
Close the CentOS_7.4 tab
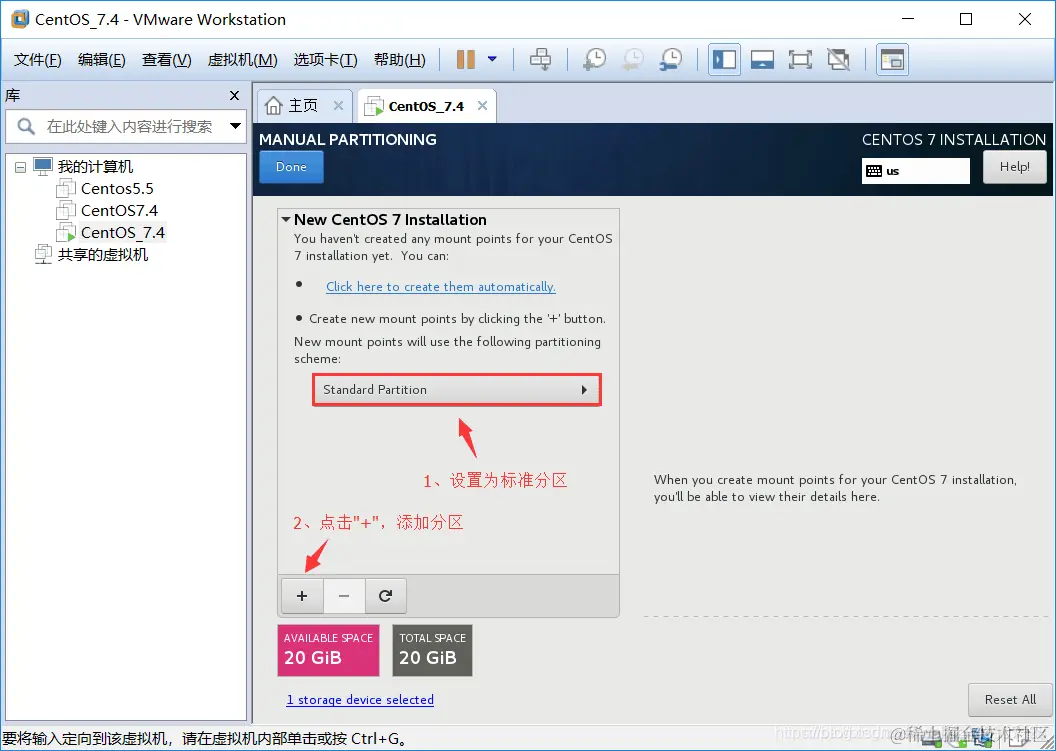click(482, 106)
